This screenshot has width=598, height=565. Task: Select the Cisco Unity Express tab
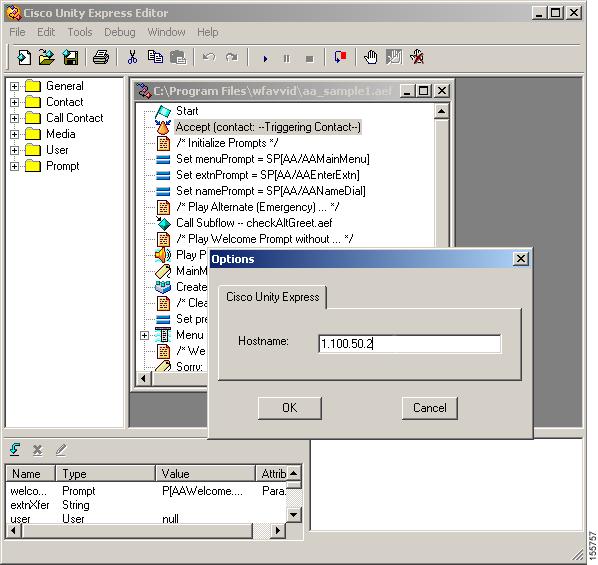pyautogui.click(x=272, y=297)
